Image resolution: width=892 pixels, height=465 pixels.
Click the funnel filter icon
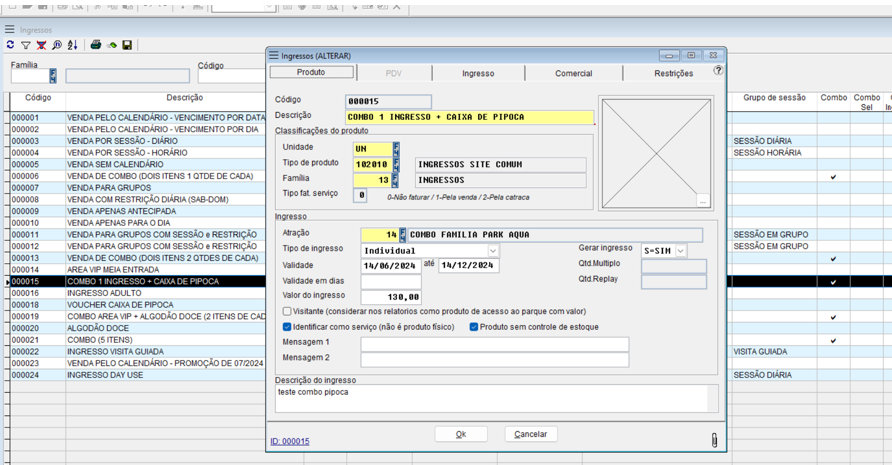point(25,45)
